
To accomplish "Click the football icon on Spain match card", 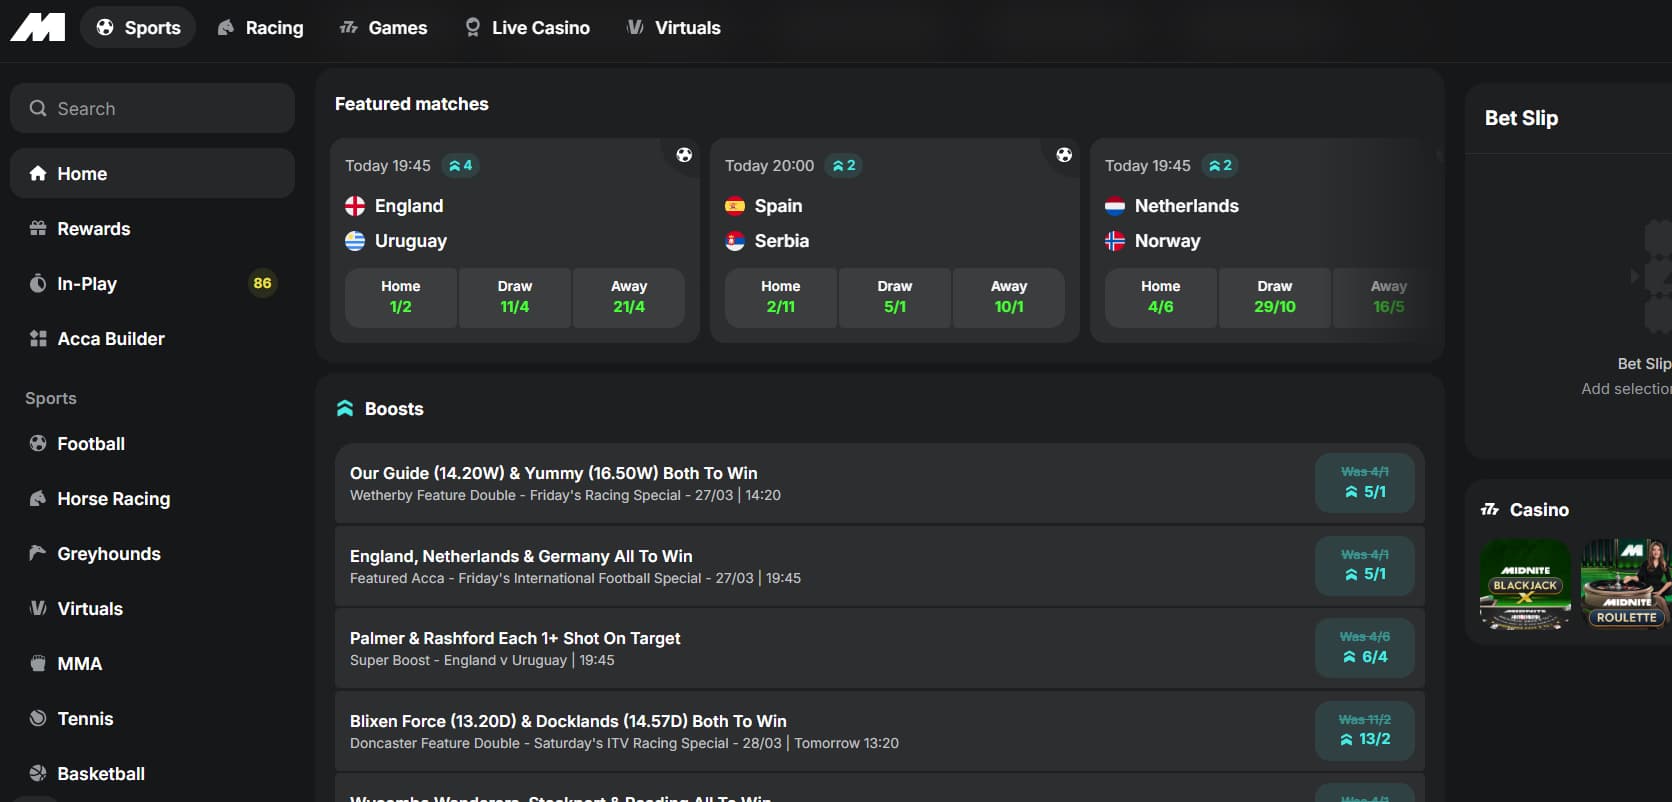I will pos(1064,155).
